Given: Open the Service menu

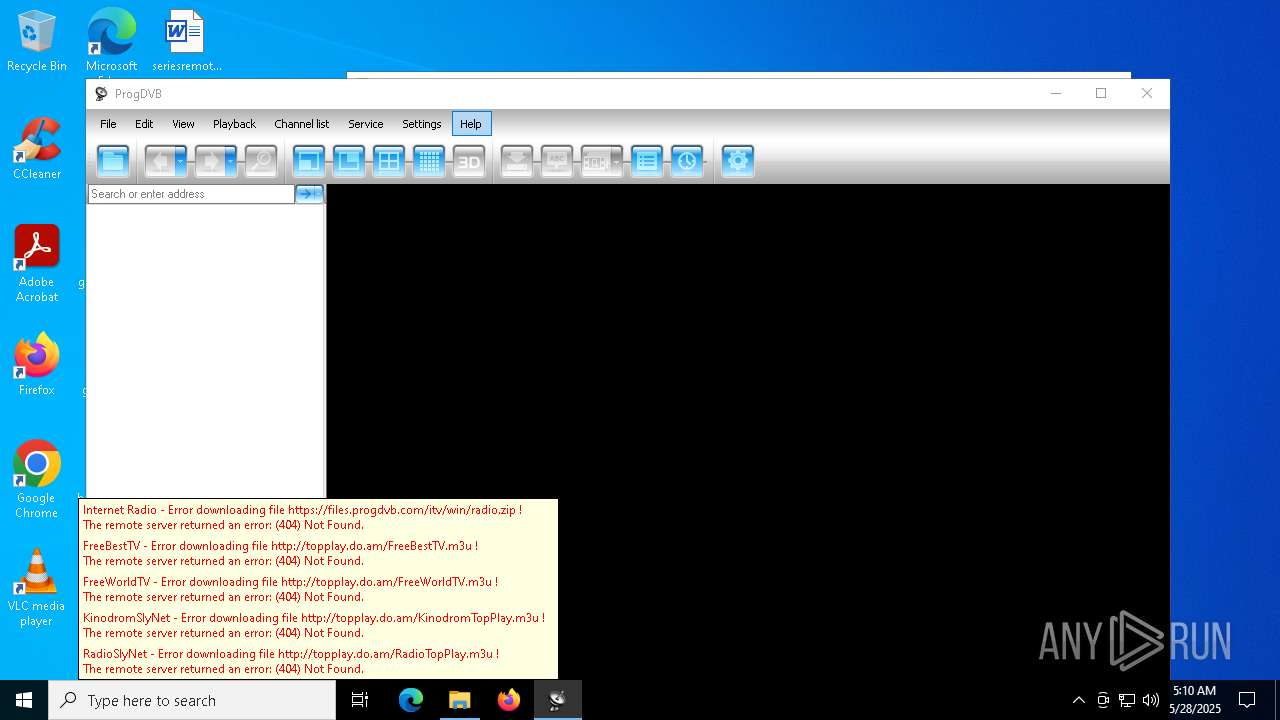Looking at the screenshot, I should pyautogui.click(x=365, y=124).
